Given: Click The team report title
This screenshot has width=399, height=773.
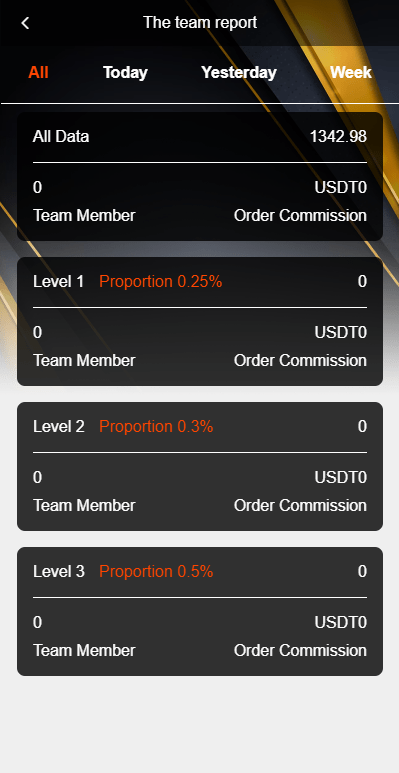Looking at the screenshot, I should 200,22.
